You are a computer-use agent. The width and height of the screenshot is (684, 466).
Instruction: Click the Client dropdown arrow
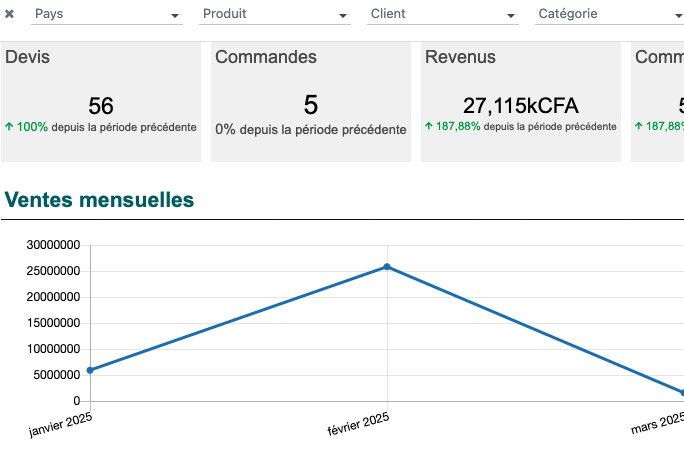[x=511, y=16]
